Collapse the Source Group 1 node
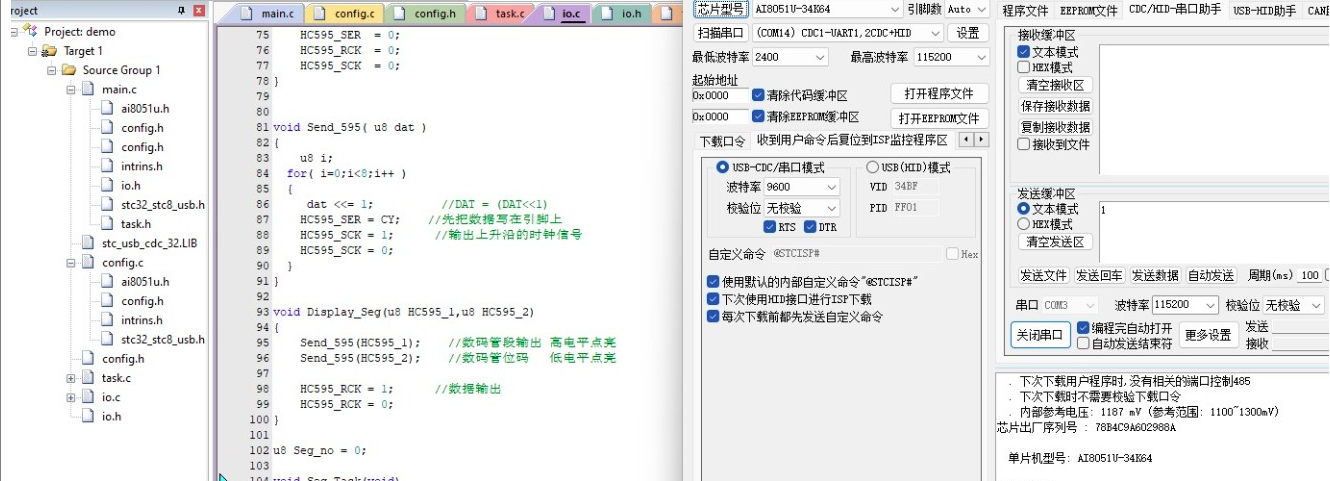Image resolution: width=1330 pixels, height=481 pixels. pos(52,70)
